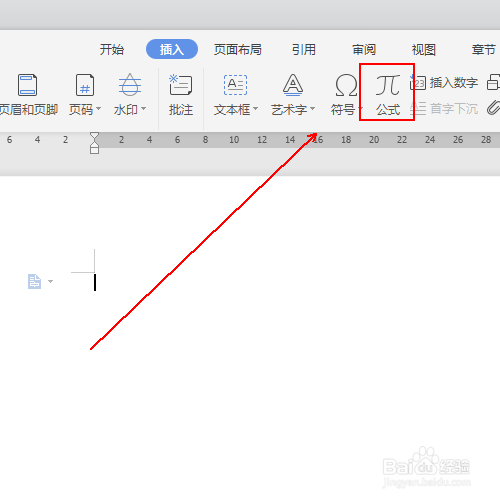The image size is (500, 500).
Task: Expand the 水印 dropdown arrow
Action: pyautogui.click(x=143, y=109)
